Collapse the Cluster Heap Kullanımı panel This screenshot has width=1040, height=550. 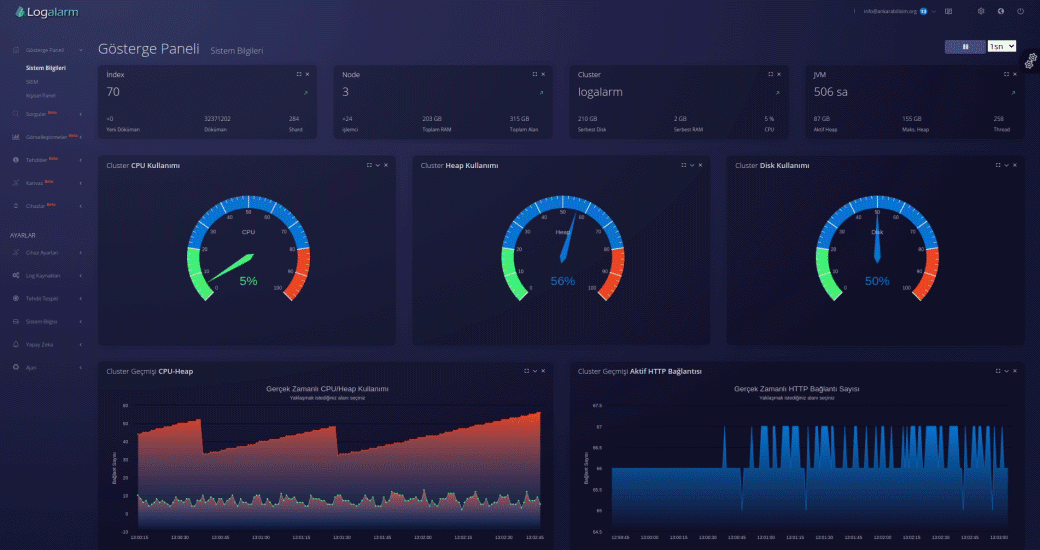(692, 165)
